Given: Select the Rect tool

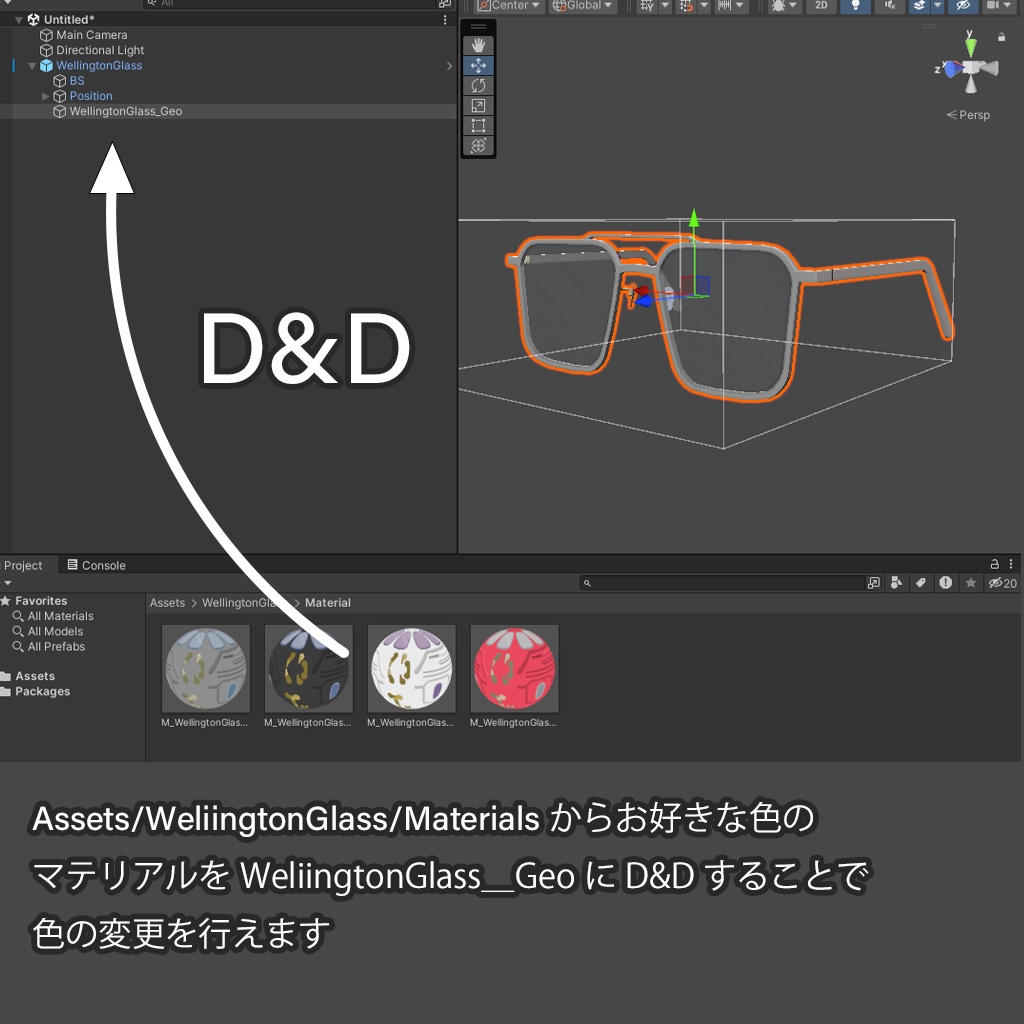Looking at the screenshot, I should pos(478,125).
